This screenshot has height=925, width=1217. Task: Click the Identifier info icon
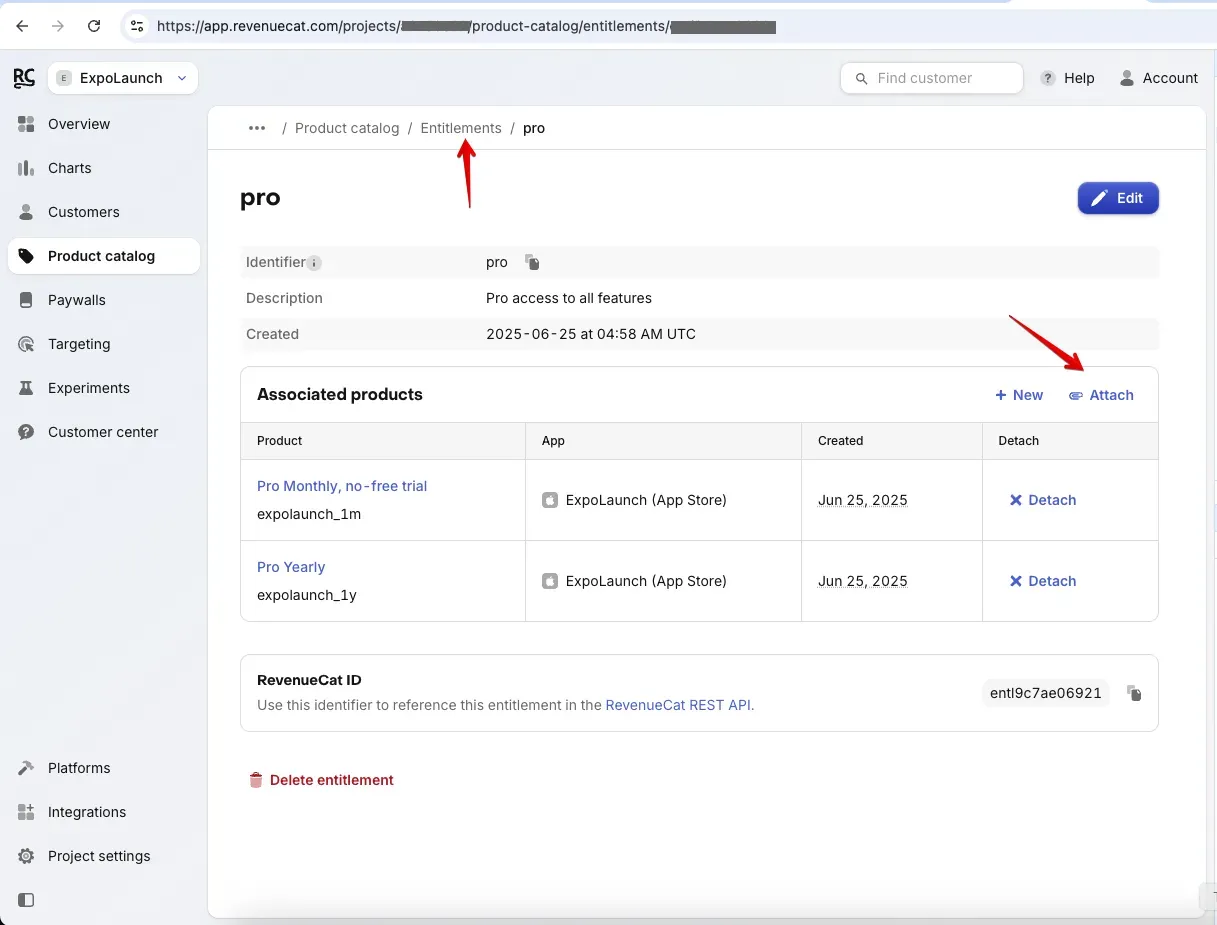314,263
